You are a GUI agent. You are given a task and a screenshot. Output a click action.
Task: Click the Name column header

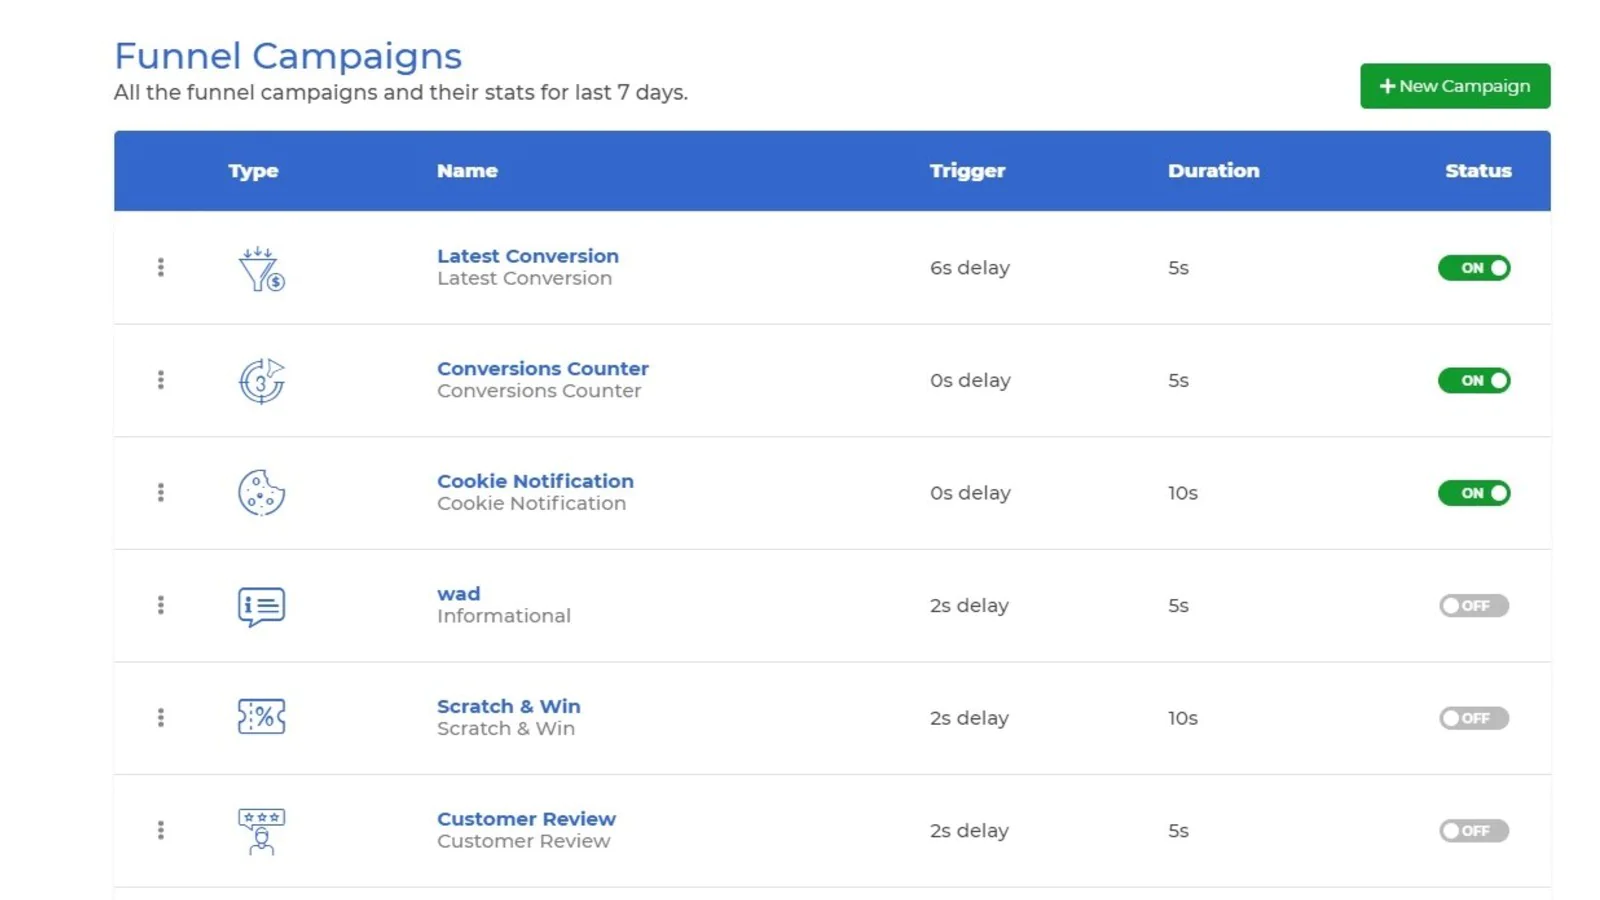467,171
